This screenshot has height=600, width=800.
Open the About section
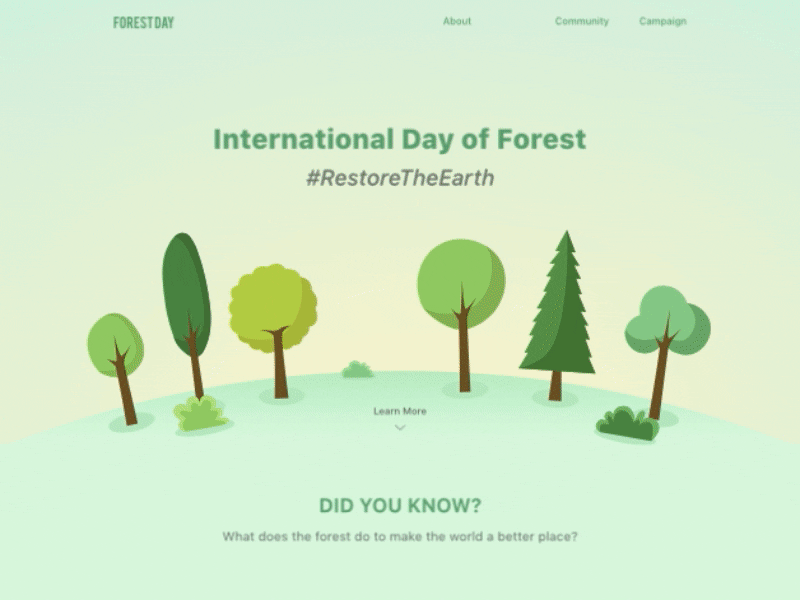456,20
